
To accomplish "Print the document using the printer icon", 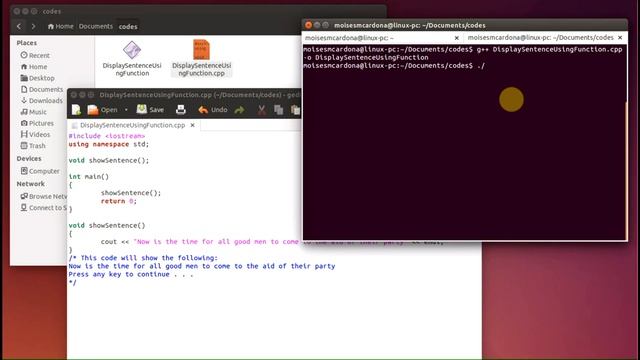I will tap(180, 109).
